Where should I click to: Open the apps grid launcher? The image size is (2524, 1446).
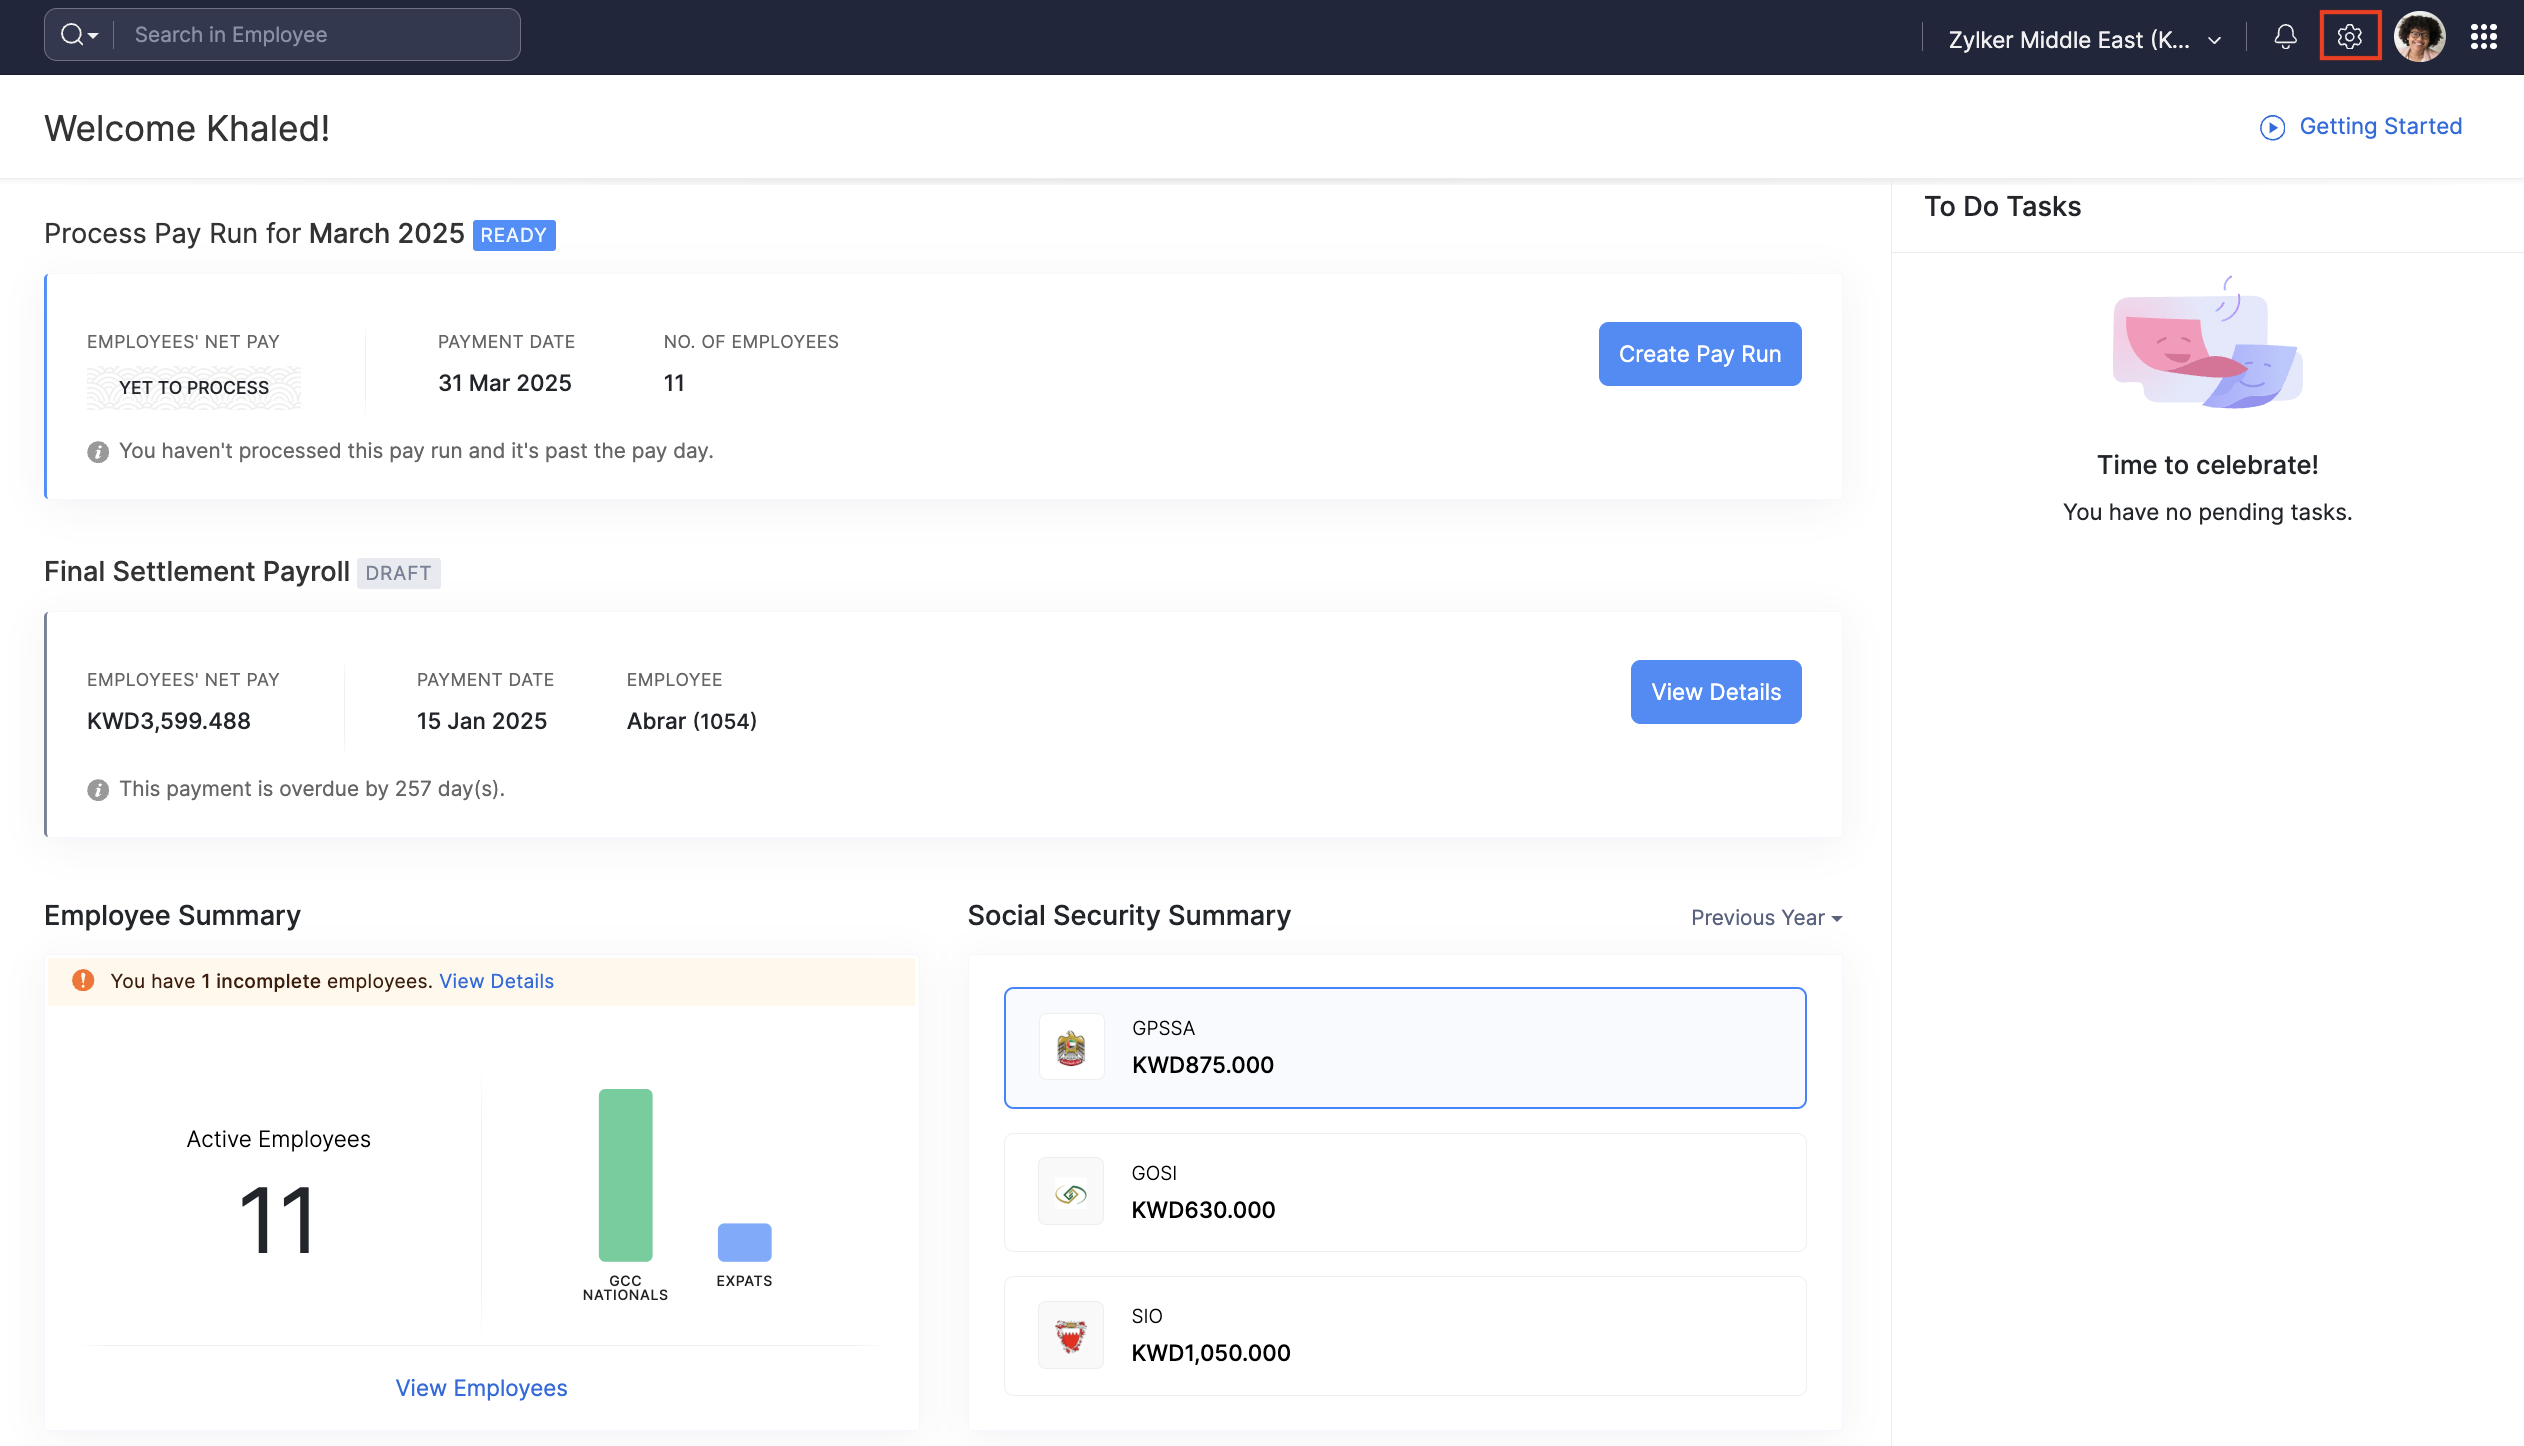[2483, 37]
